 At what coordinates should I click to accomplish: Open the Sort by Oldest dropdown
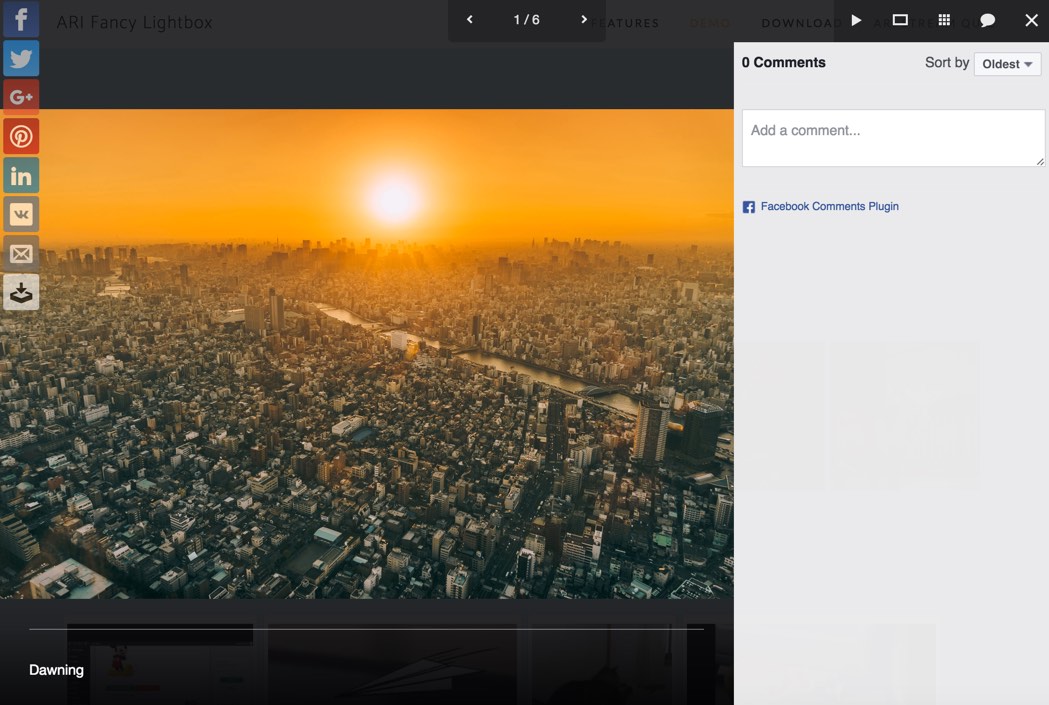coord(1007,64)
